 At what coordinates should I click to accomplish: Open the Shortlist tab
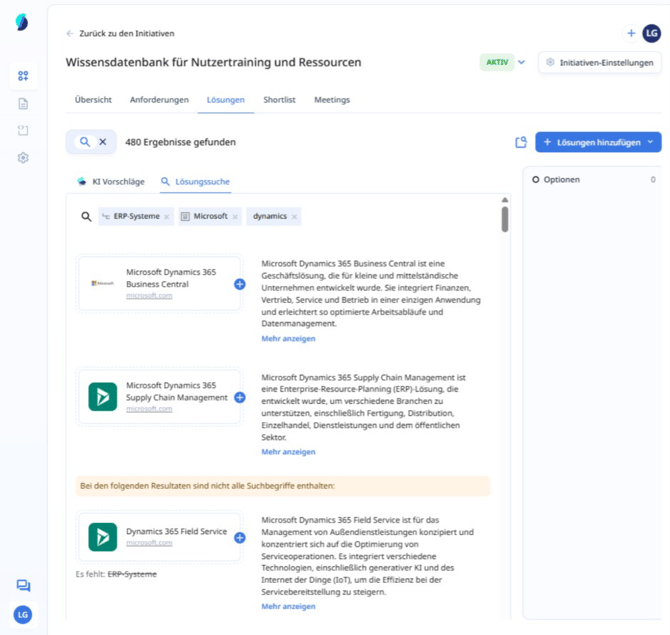click(279, 100)
